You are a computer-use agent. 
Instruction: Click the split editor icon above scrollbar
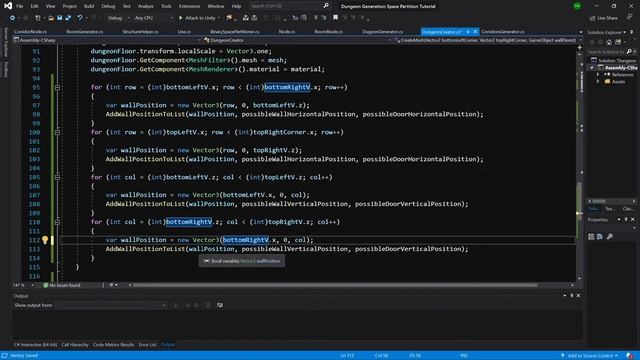coord(580,48)
